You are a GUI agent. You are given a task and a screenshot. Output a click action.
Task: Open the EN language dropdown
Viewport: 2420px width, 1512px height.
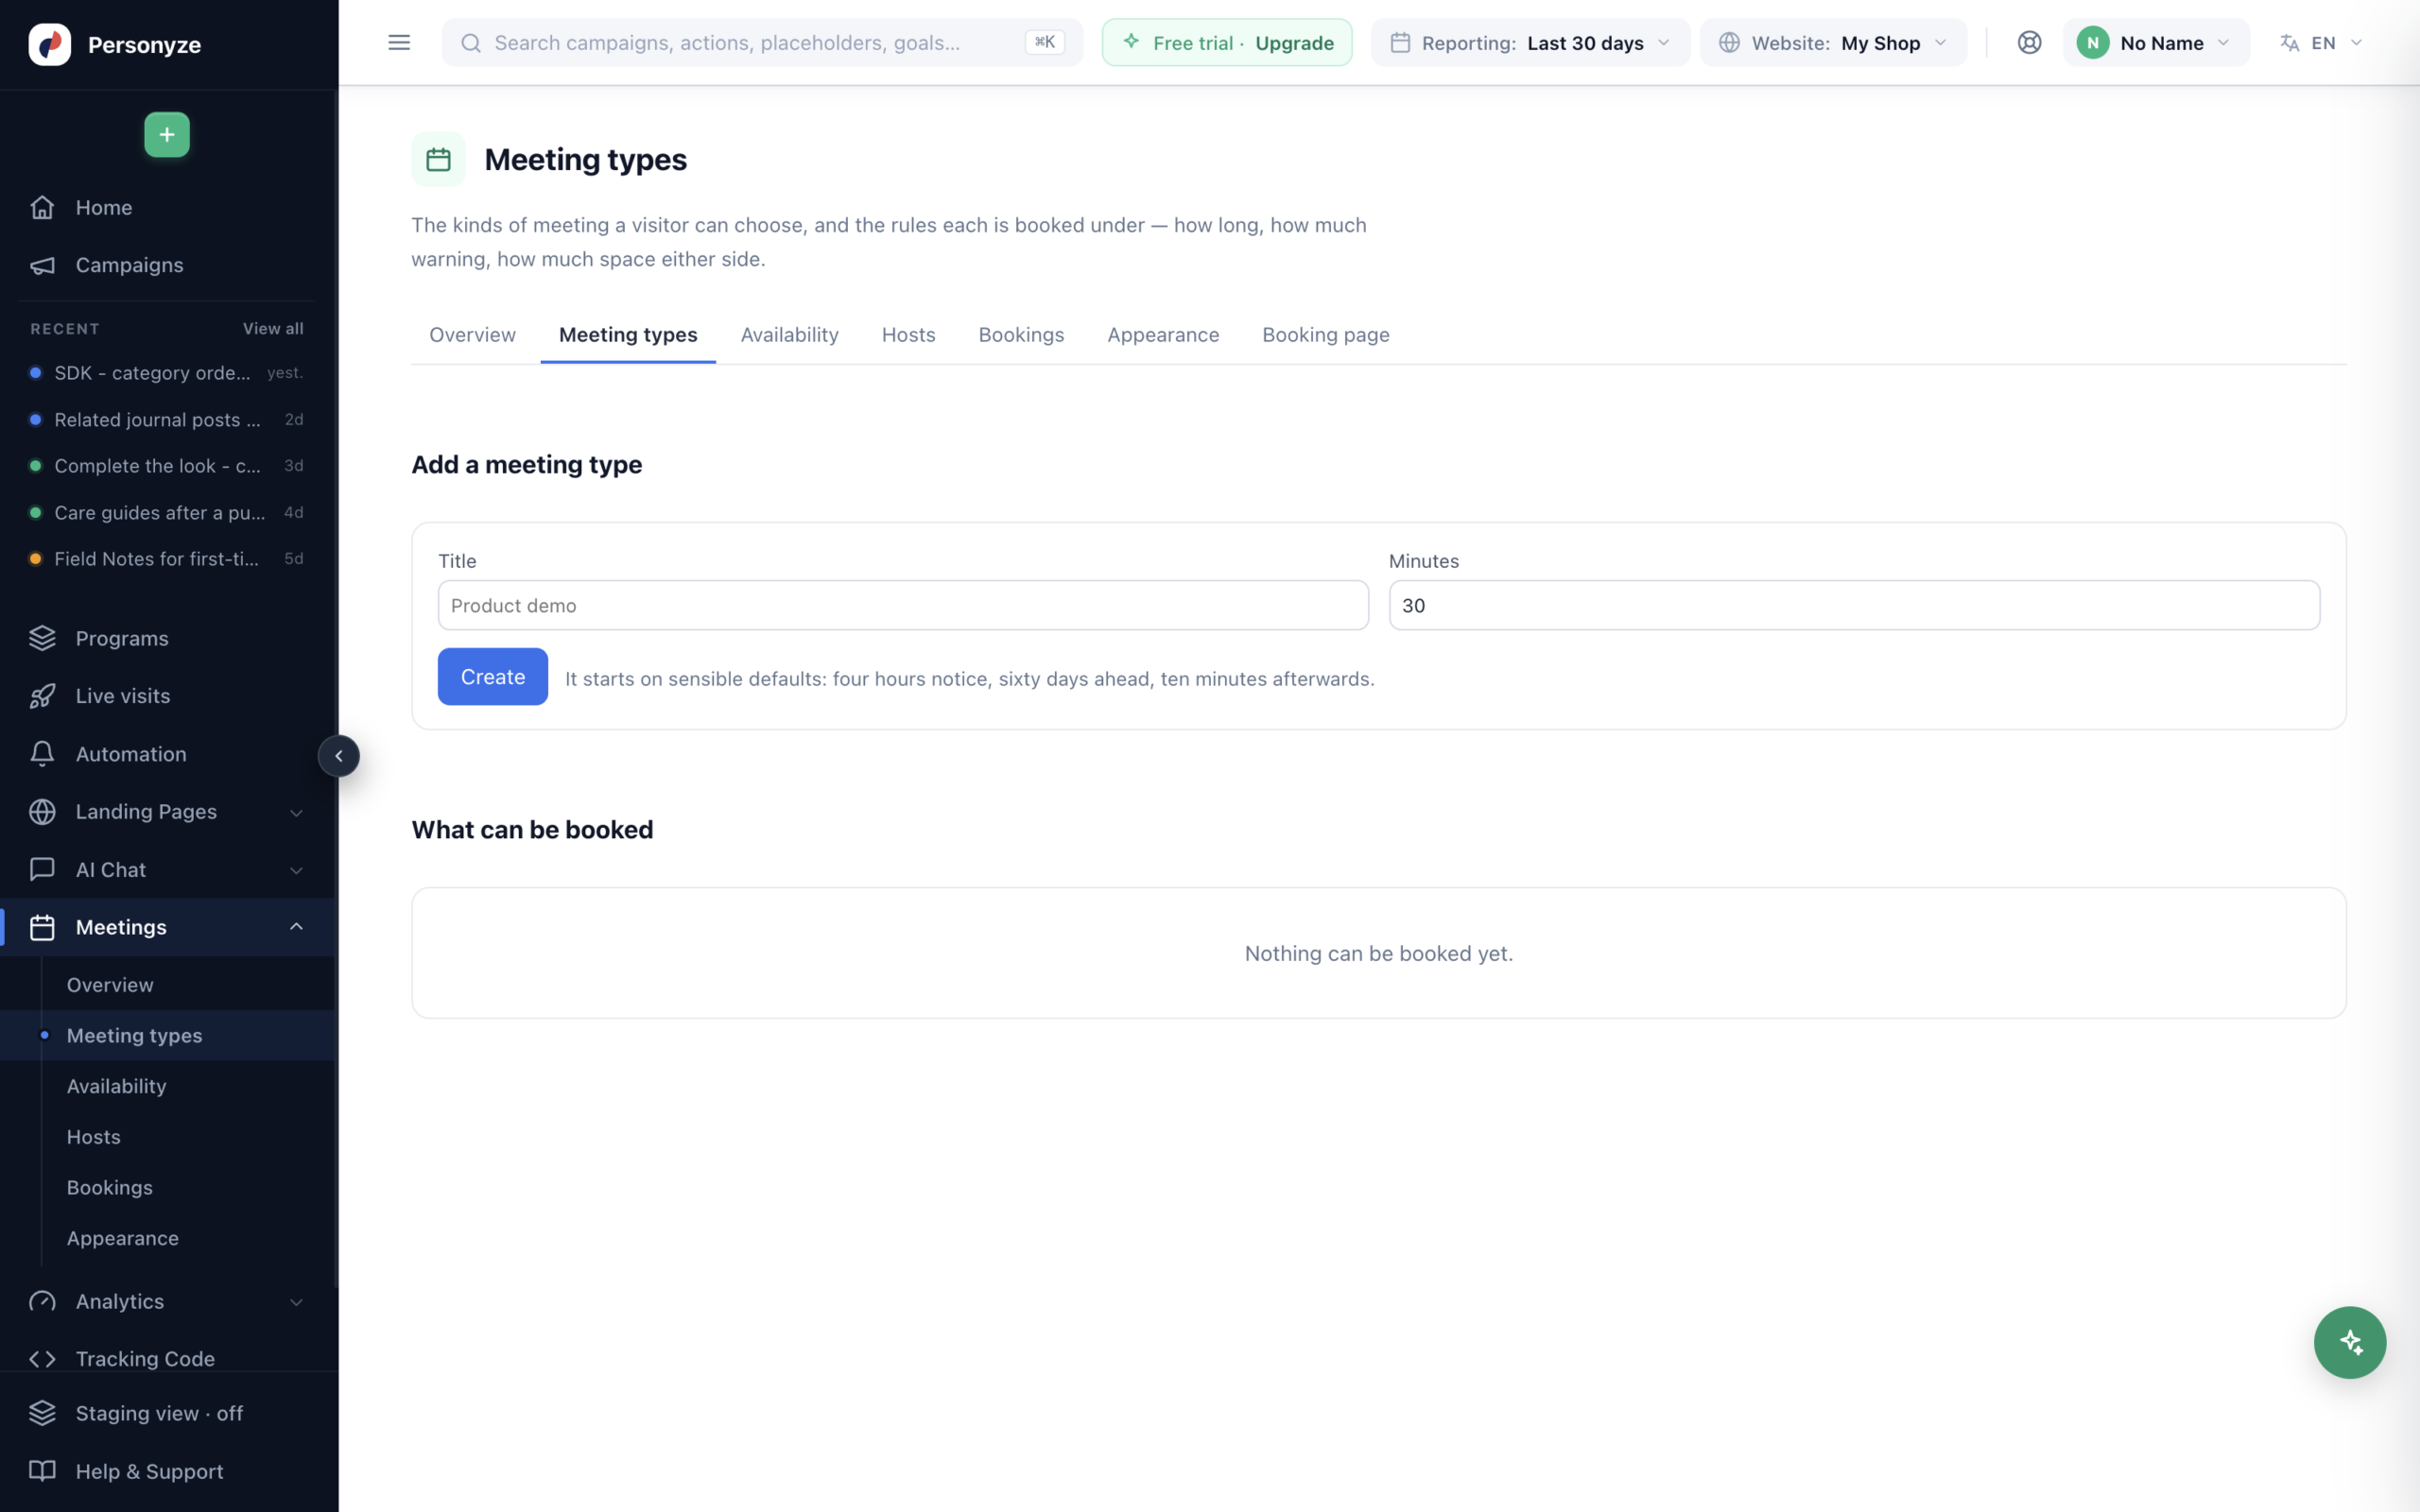point(2322,43)
